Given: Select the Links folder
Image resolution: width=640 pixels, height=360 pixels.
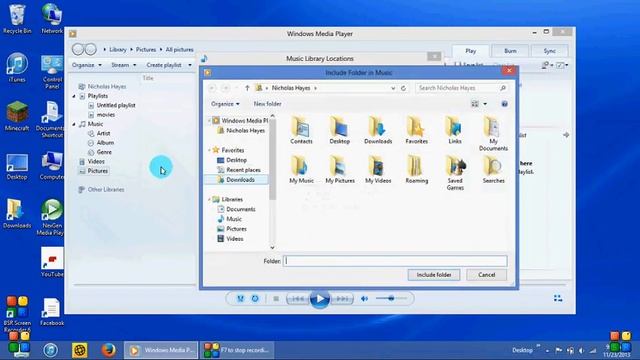Looking at the screenshot, I should [455, 131].
